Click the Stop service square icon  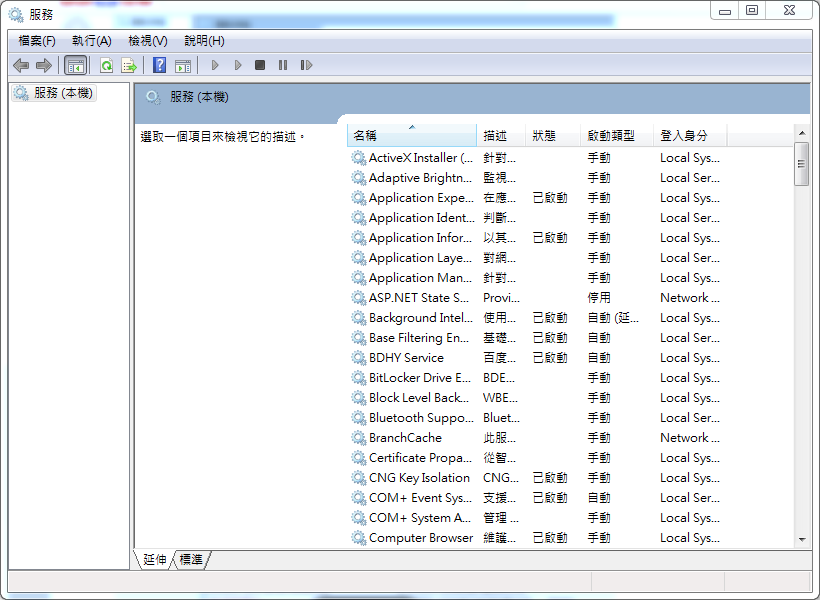(260, 65)
